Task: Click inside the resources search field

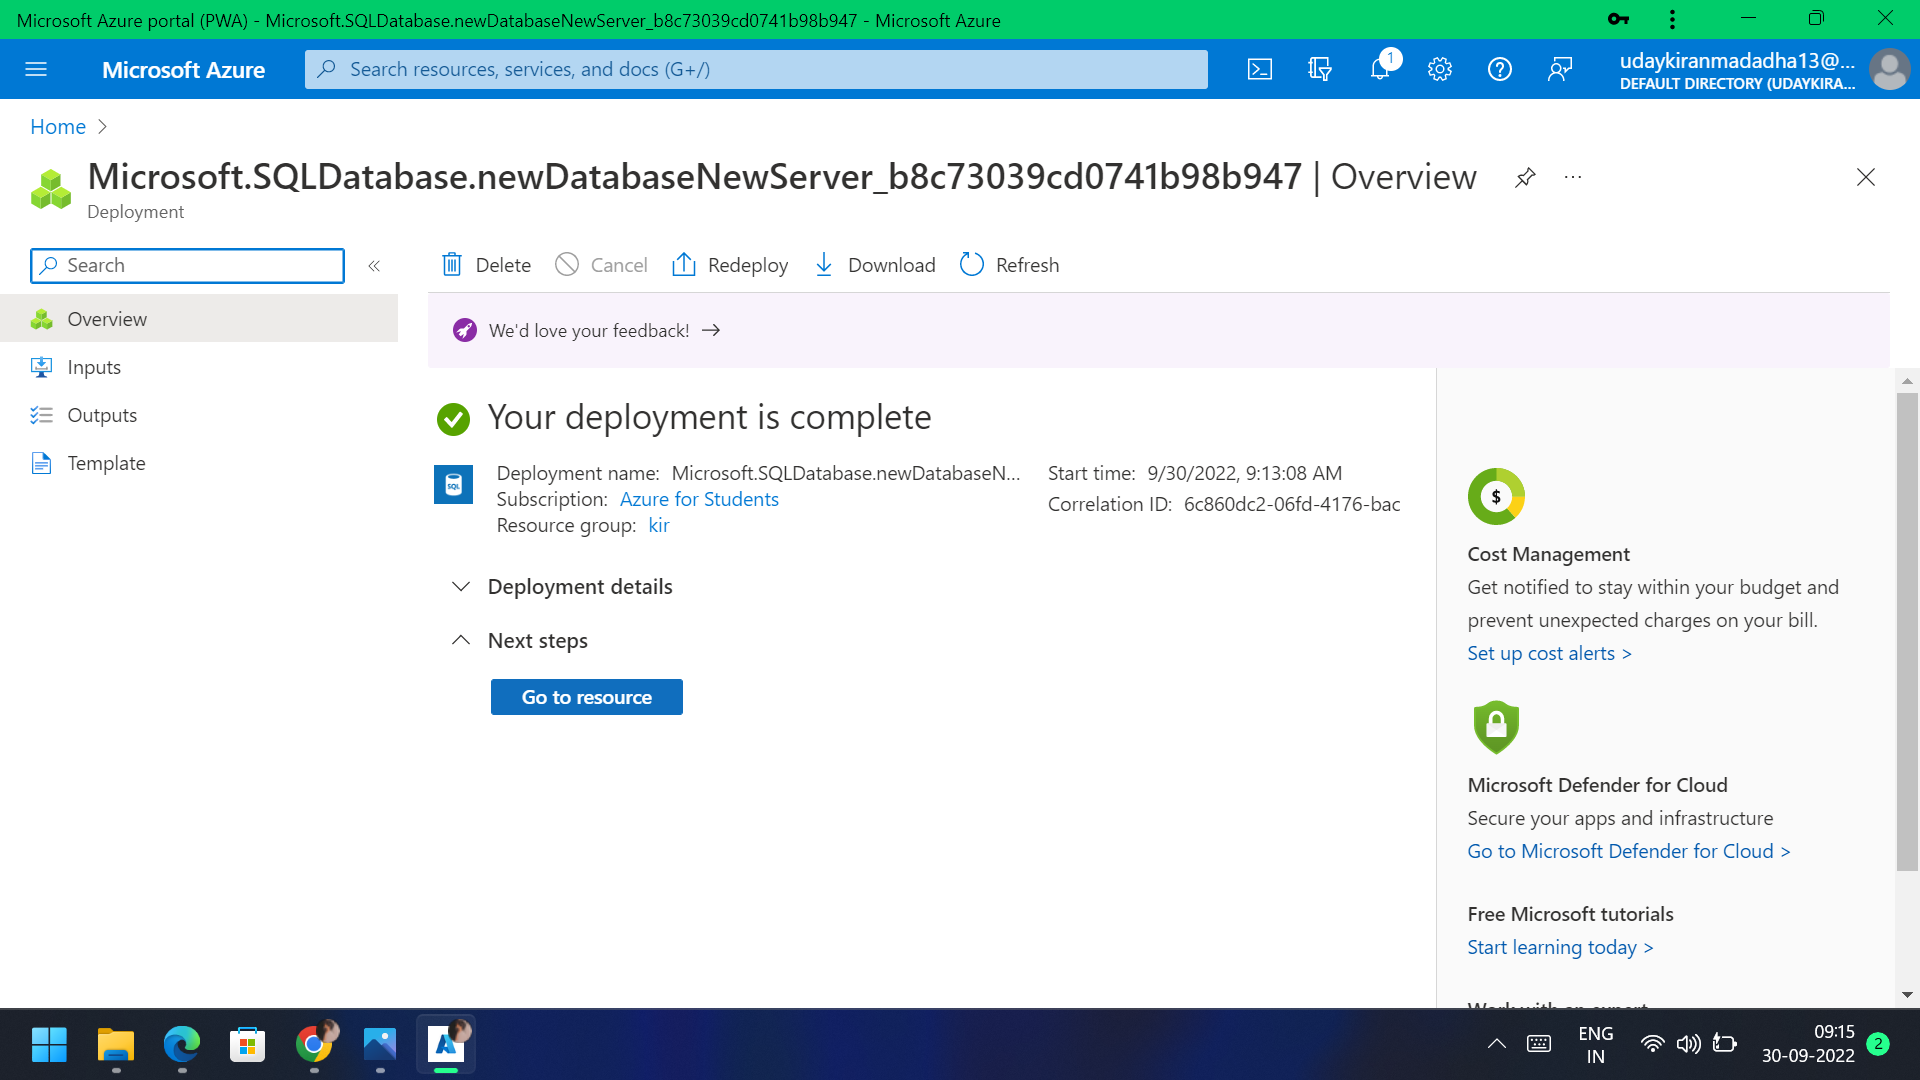Action: pyautogui.click(x=755, y=69)
